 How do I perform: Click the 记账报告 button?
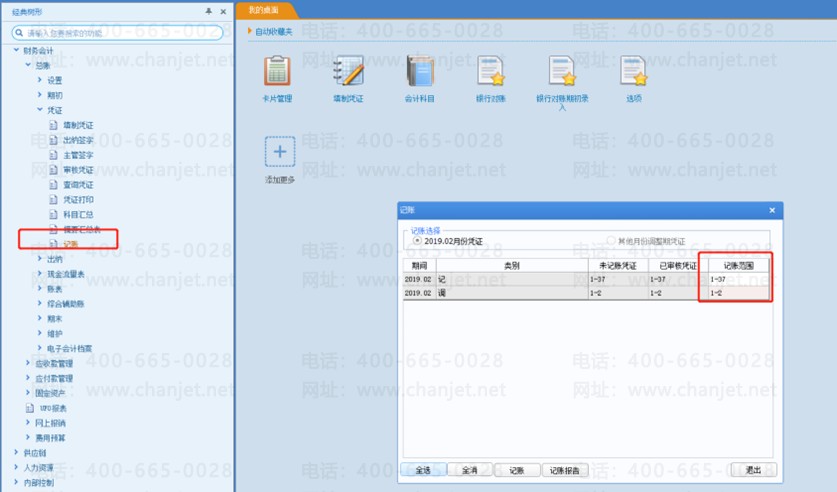coord(565,470)
